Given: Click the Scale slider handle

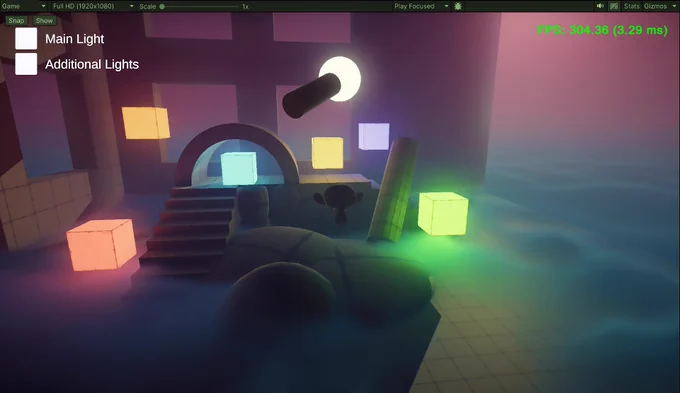Looking at the screenshot, I should tap(162, 7).
